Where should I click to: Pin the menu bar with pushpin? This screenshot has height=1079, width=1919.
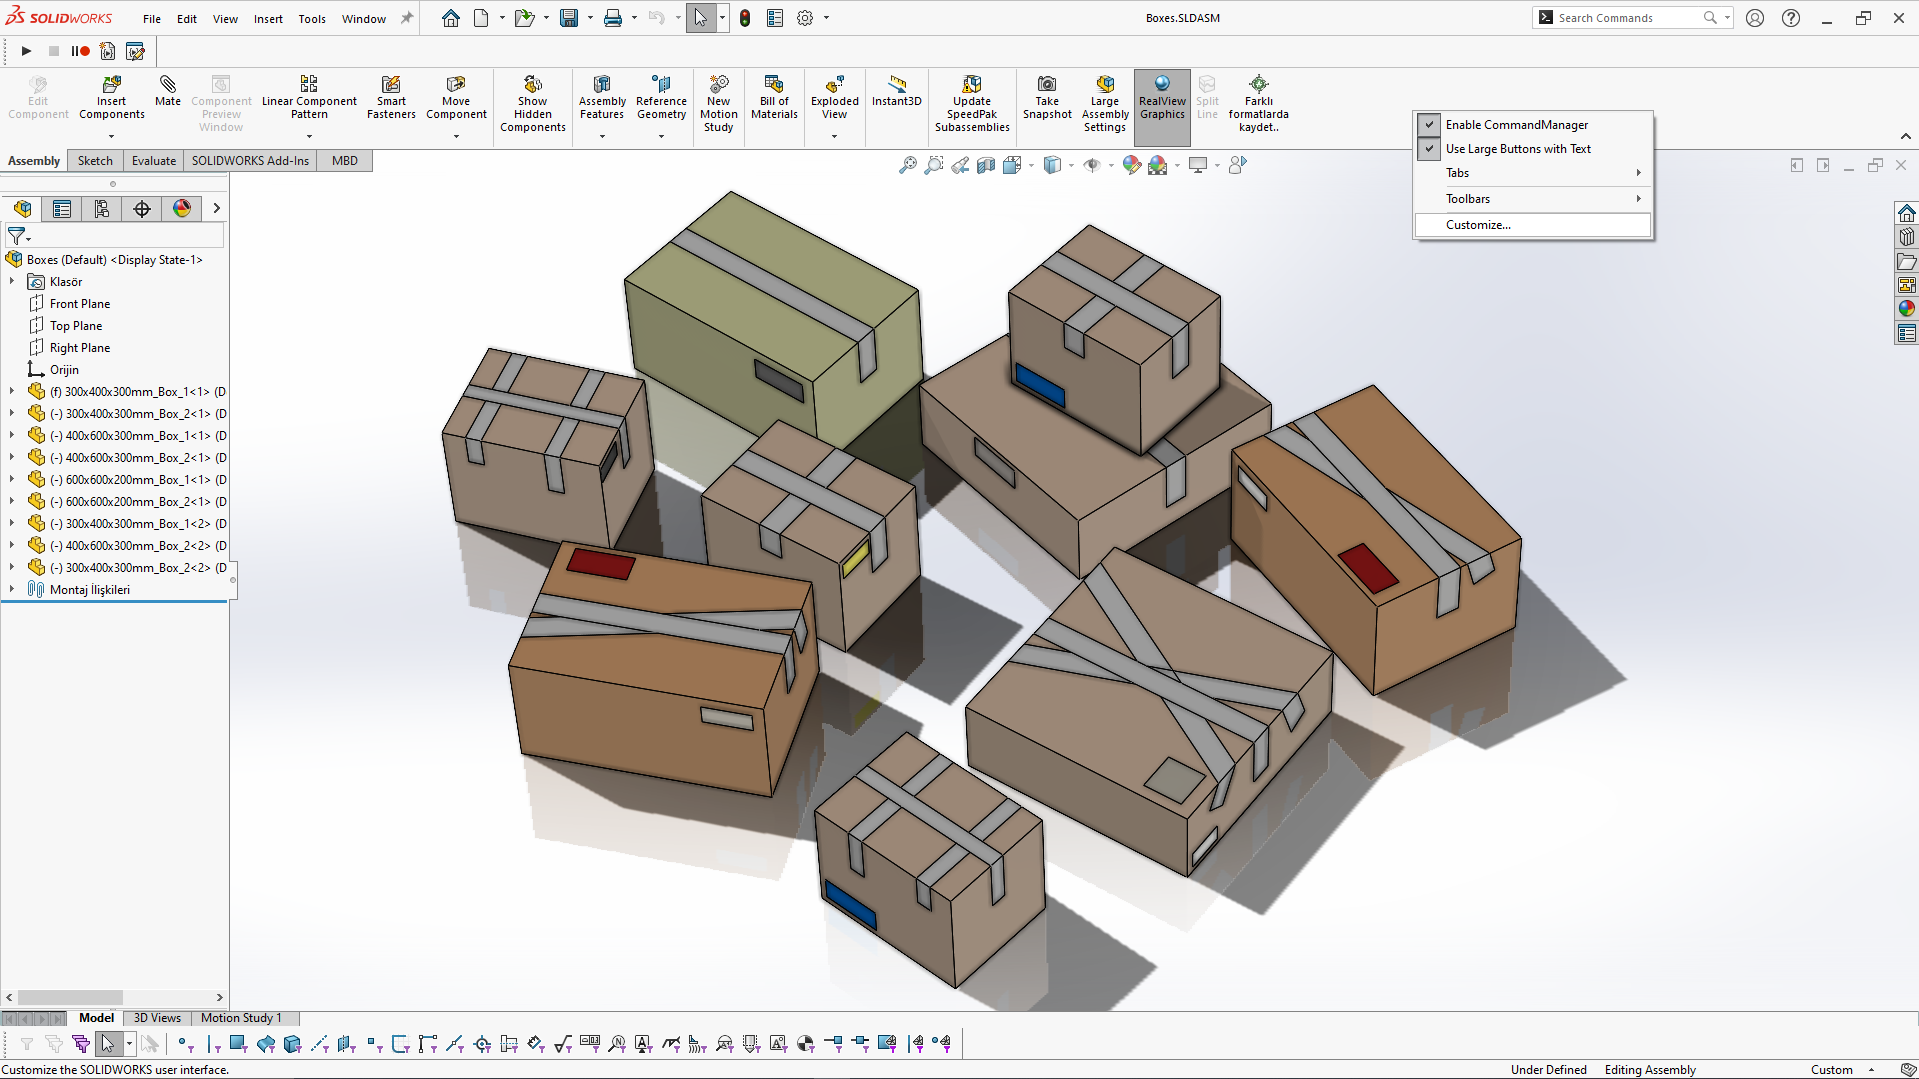click(x=407, y=18)
